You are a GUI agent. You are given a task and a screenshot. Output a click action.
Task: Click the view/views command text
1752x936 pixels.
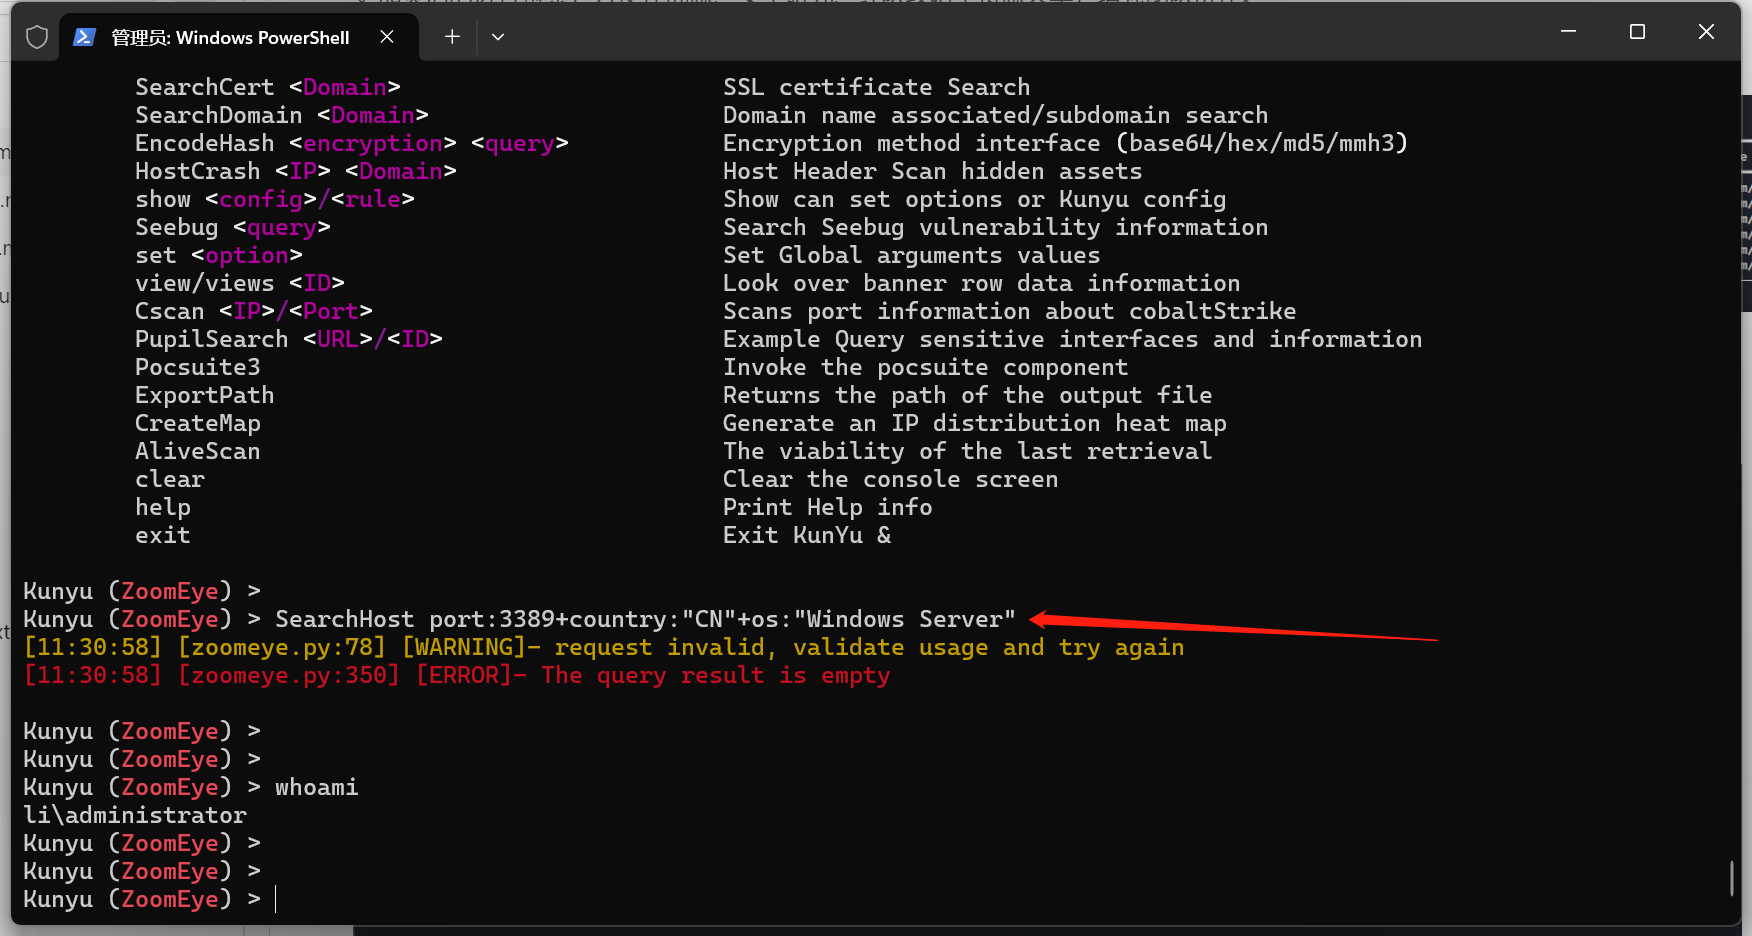click(204, 283)
